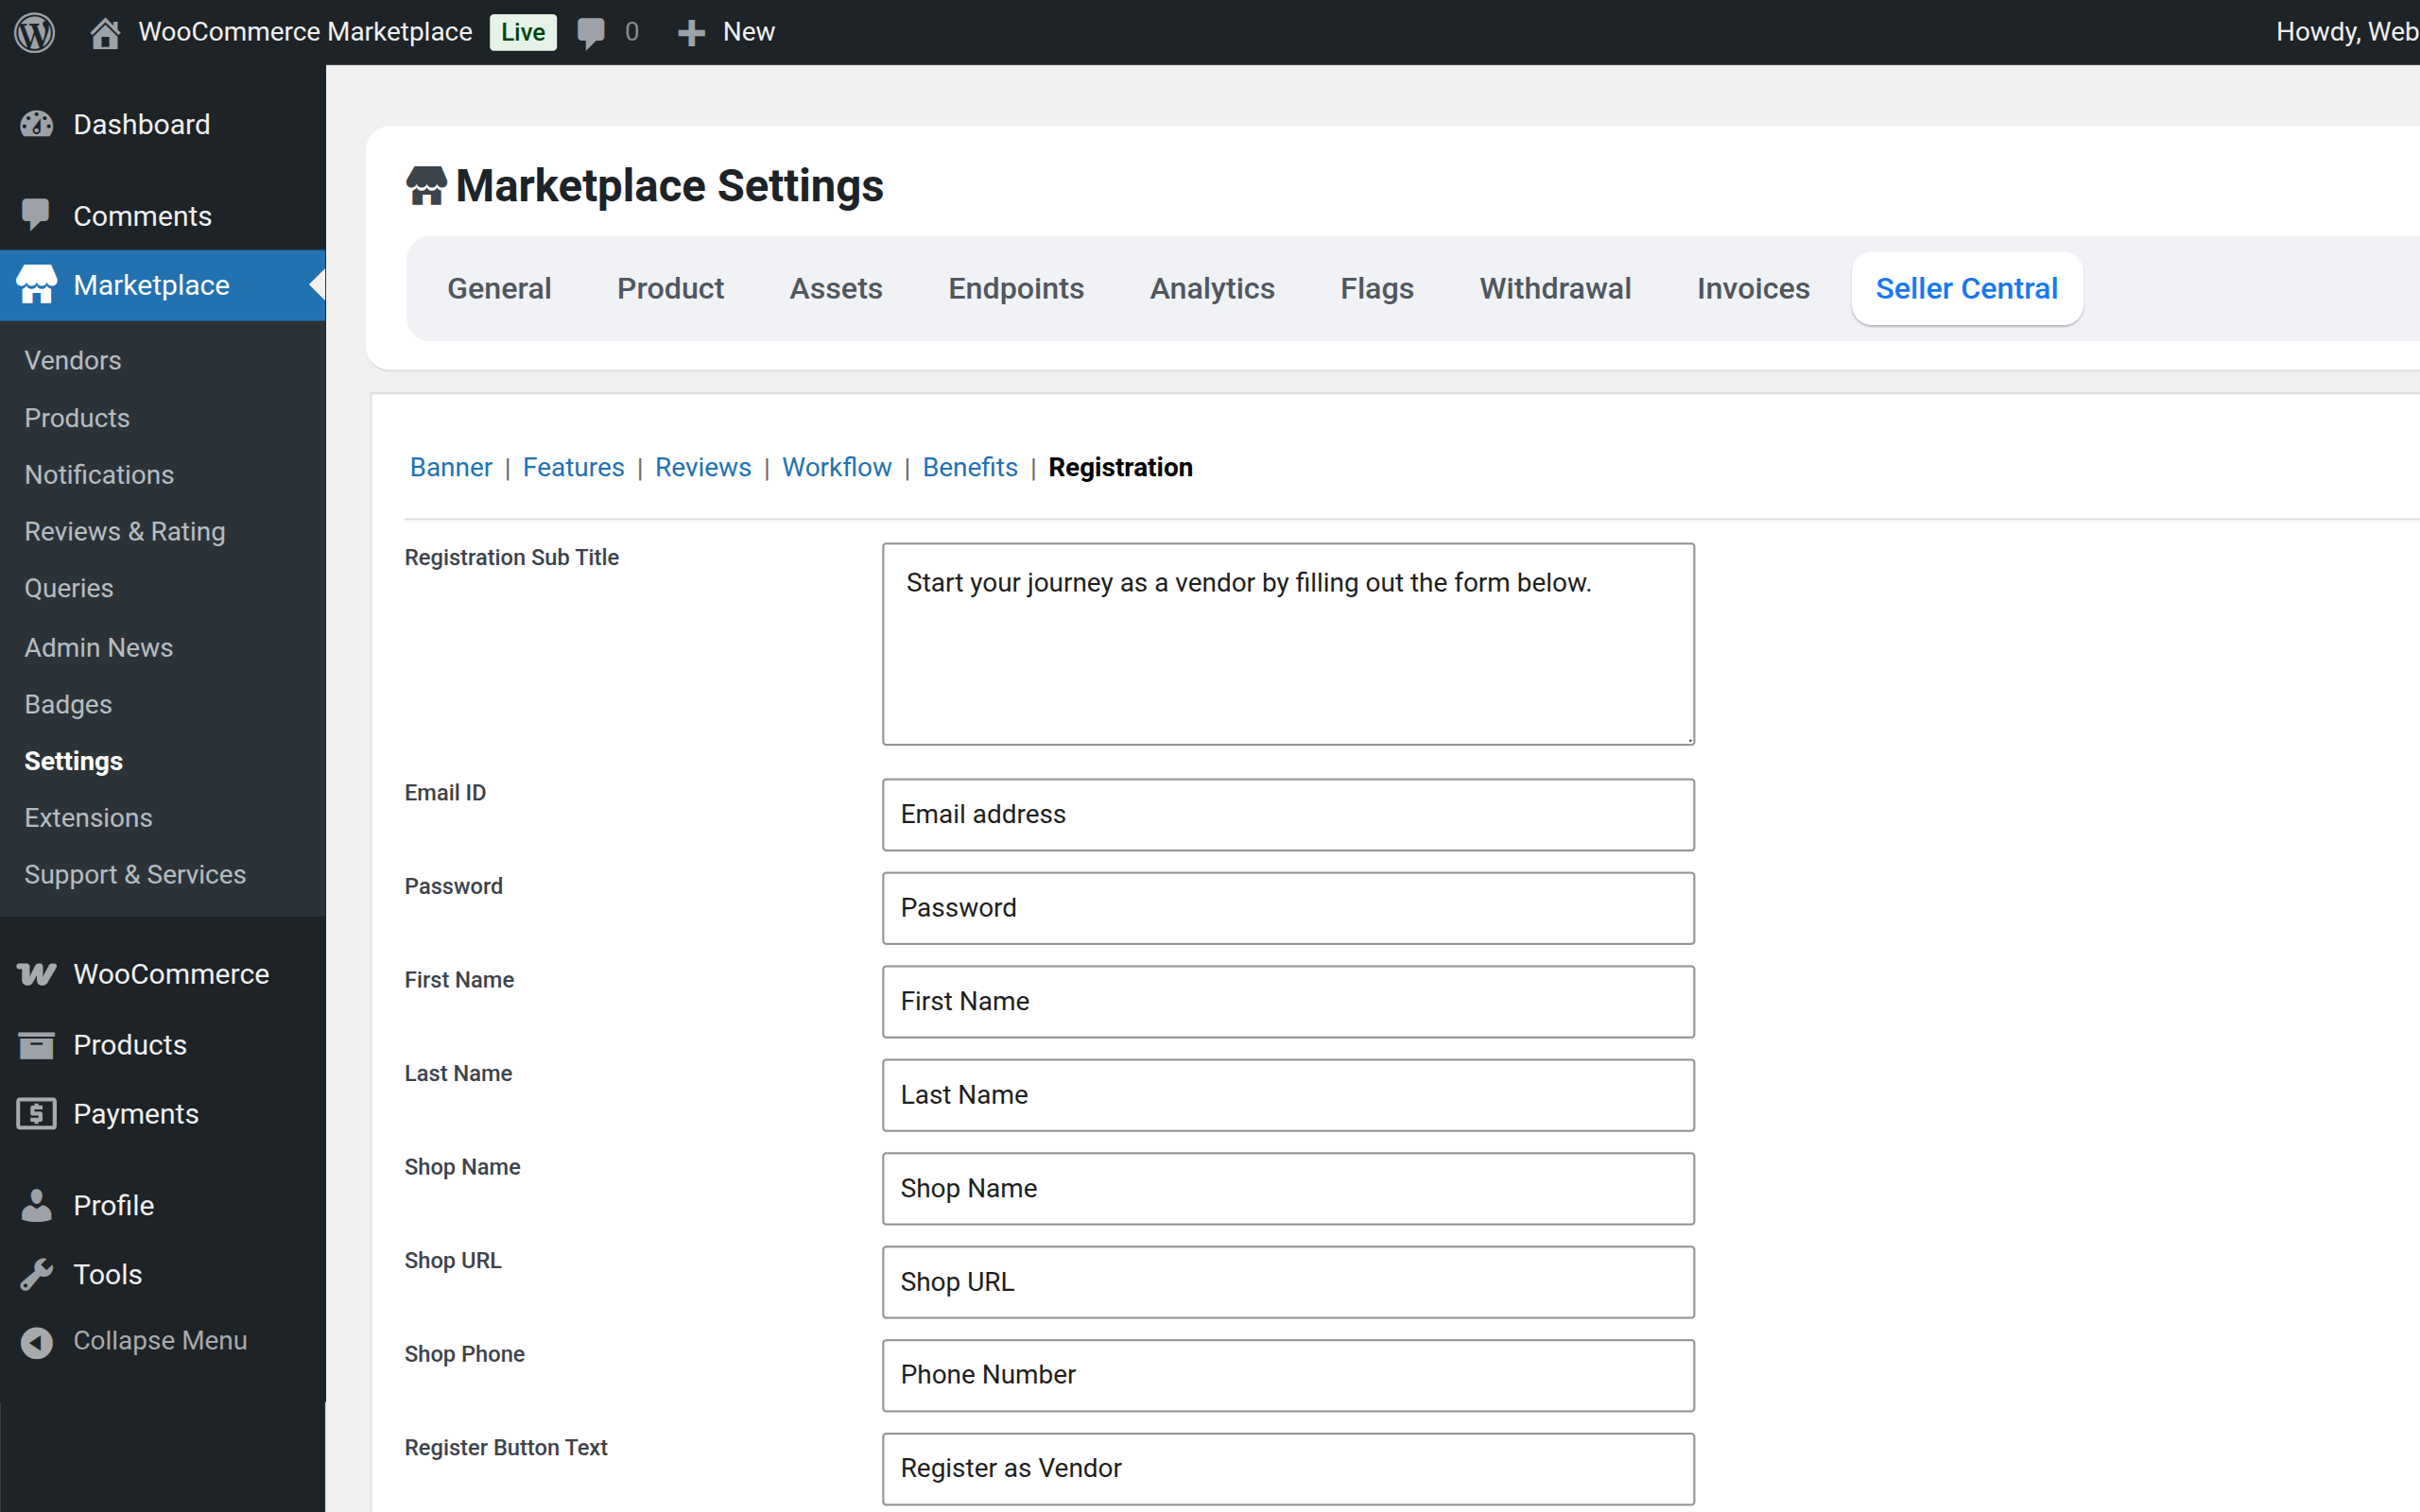Click the WordPress logo icon

tap(35, 32)
